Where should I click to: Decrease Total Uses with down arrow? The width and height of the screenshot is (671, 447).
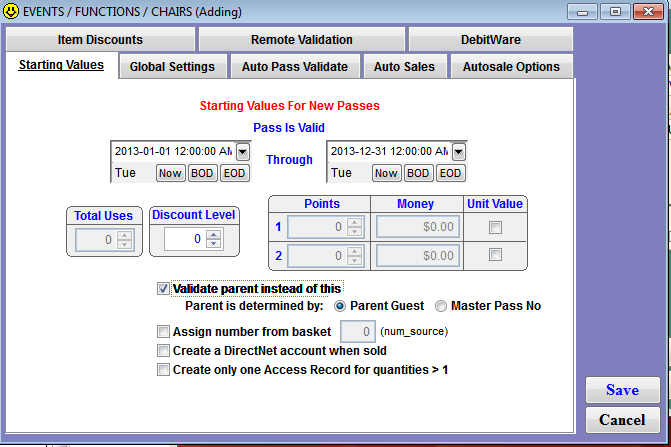click(125, 244)
